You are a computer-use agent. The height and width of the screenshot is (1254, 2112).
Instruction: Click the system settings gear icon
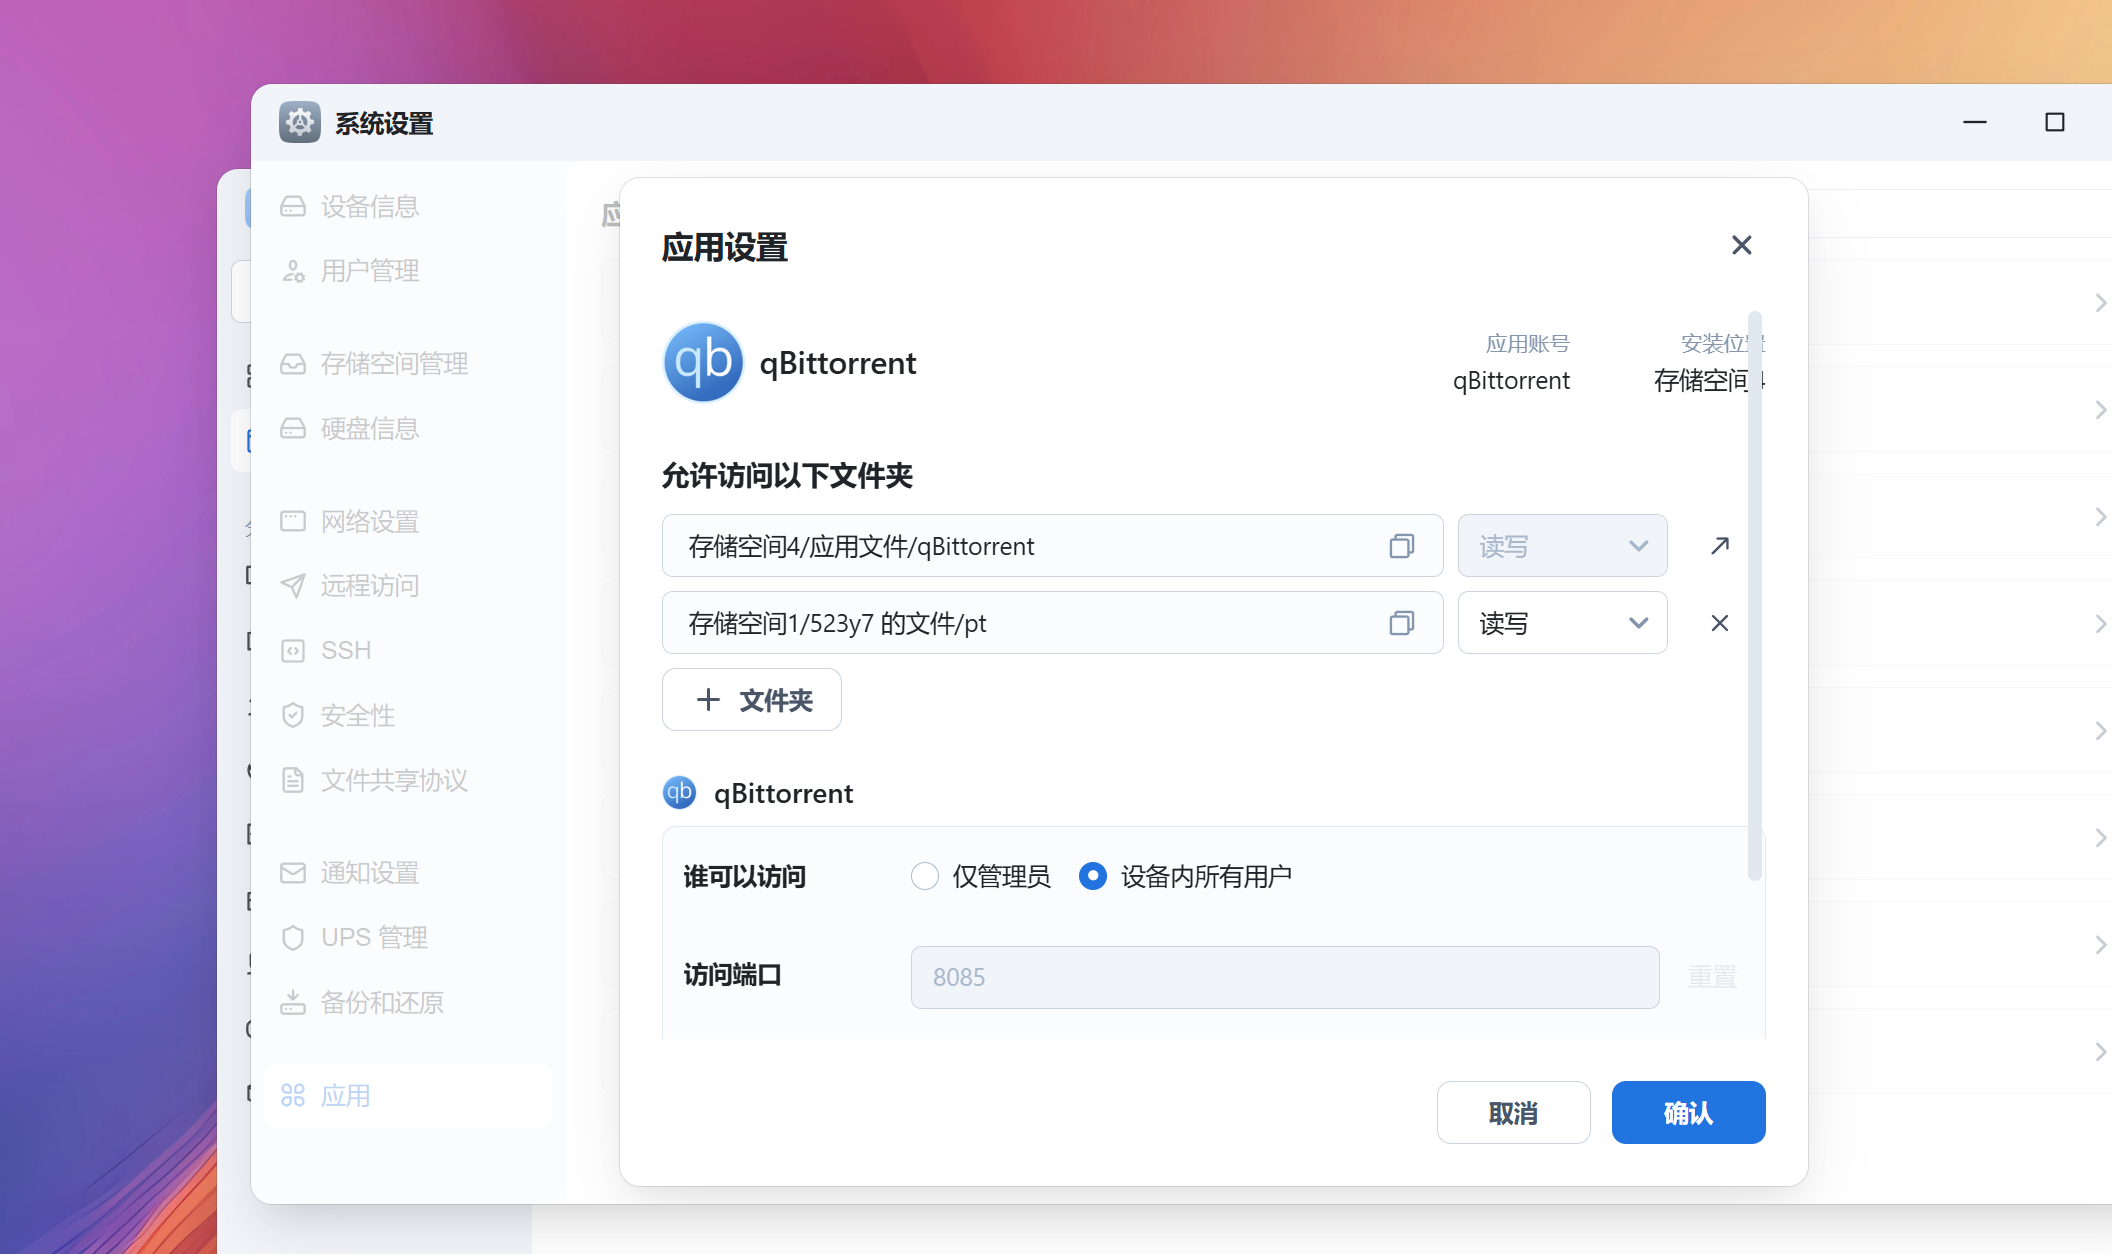pos(299,122)
